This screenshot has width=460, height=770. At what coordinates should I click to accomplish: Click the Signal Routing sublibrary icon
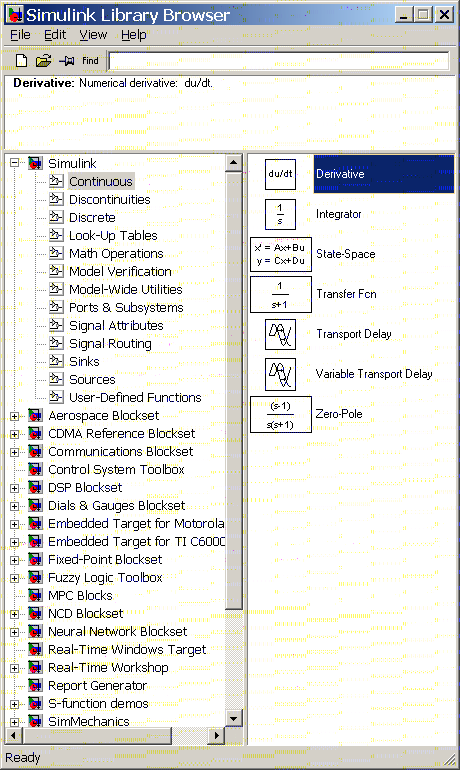click(x=56, y=343)
